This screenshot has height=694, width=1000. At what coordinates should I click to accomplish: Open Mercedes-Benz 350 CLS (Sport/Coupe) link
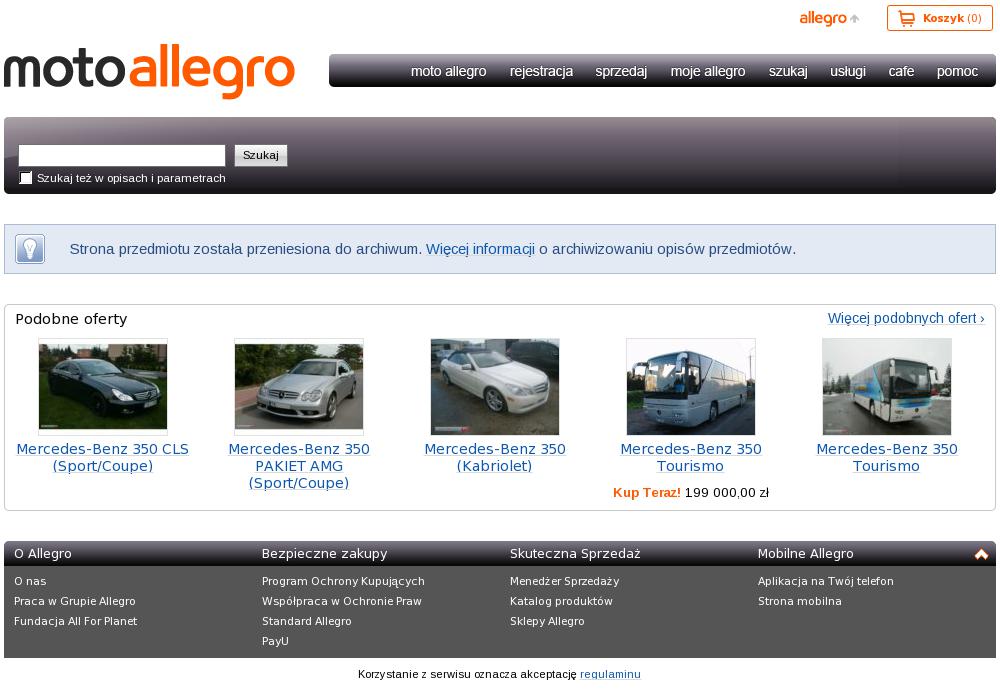point(103,457)
